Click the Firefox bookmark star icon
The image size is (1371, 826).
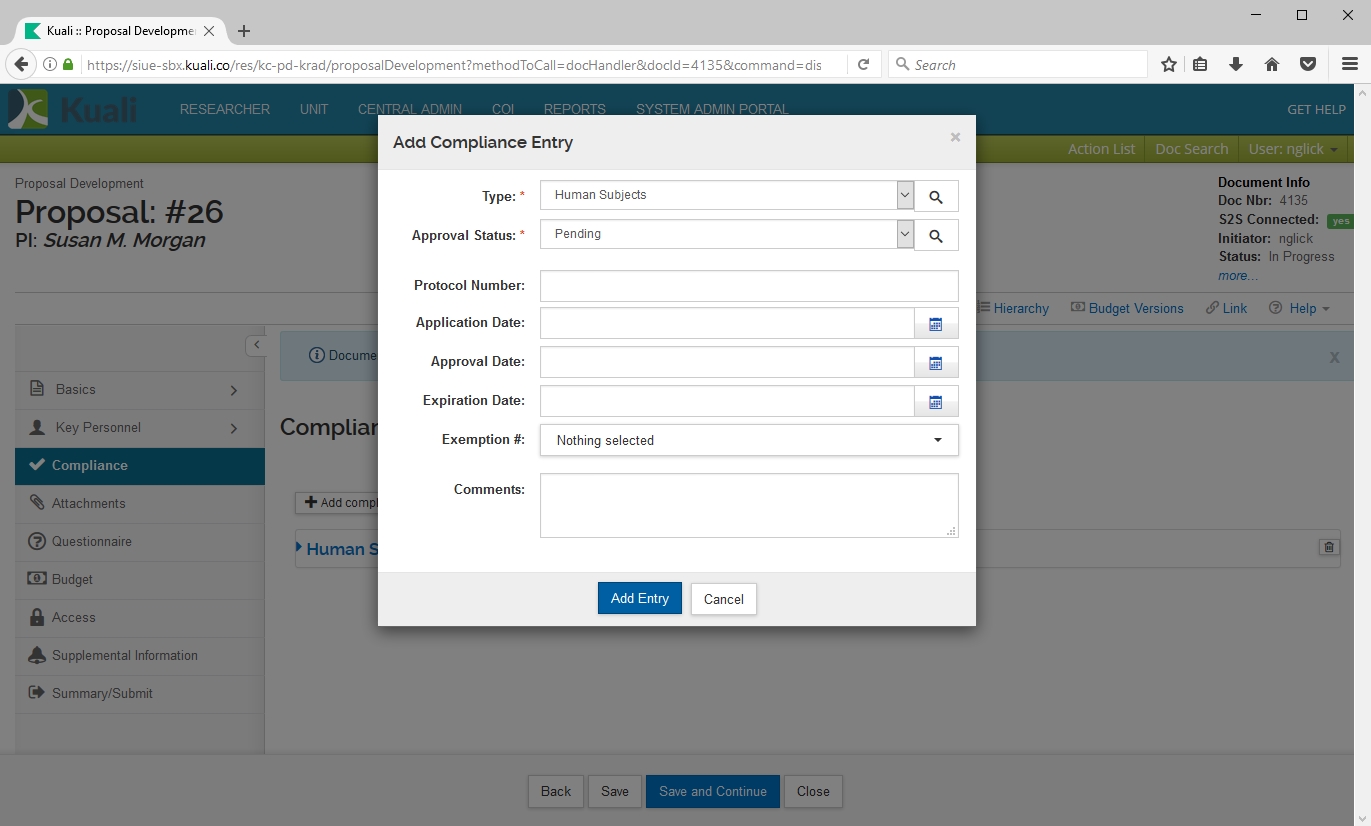1168,65
